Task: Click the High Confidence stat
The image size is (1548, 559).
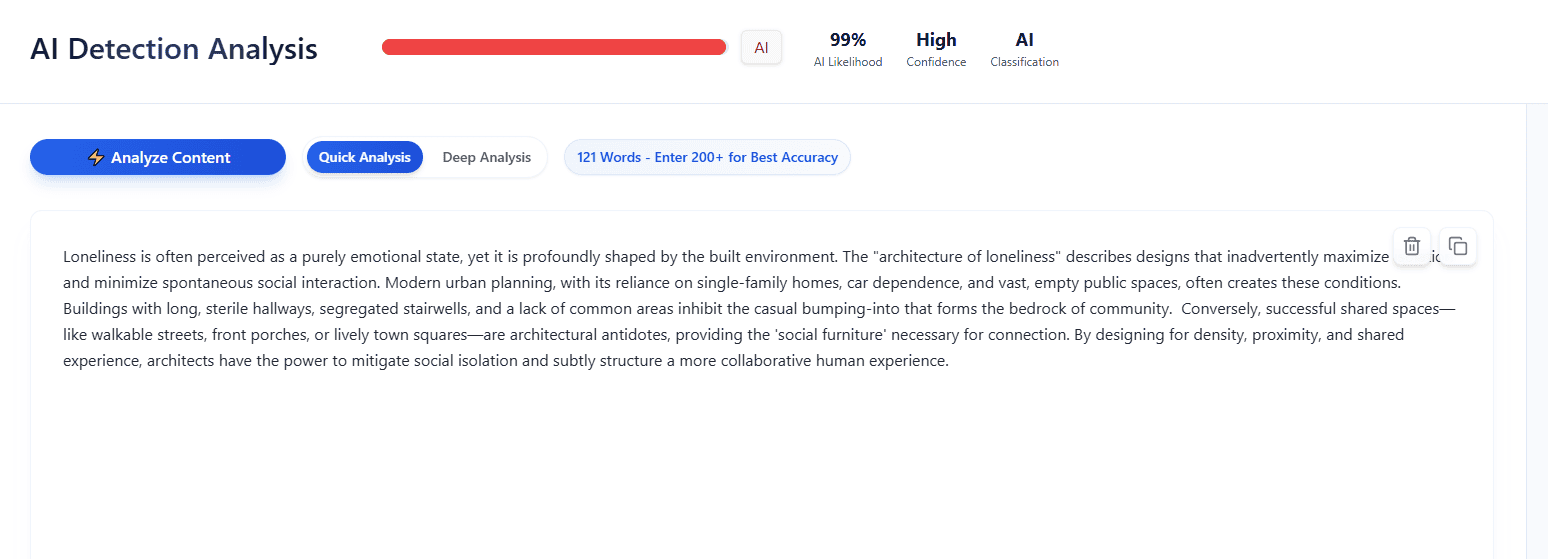Action: [936, 48]
